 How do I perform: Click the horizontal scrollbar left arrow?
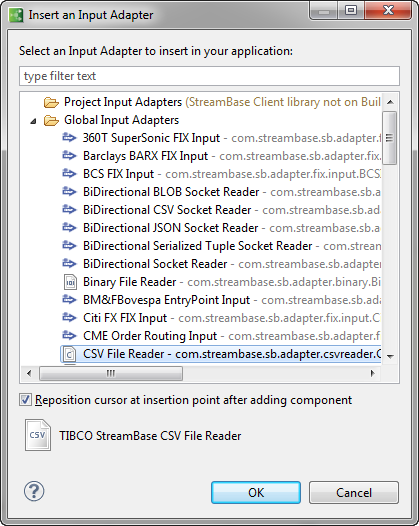point(29,373)
